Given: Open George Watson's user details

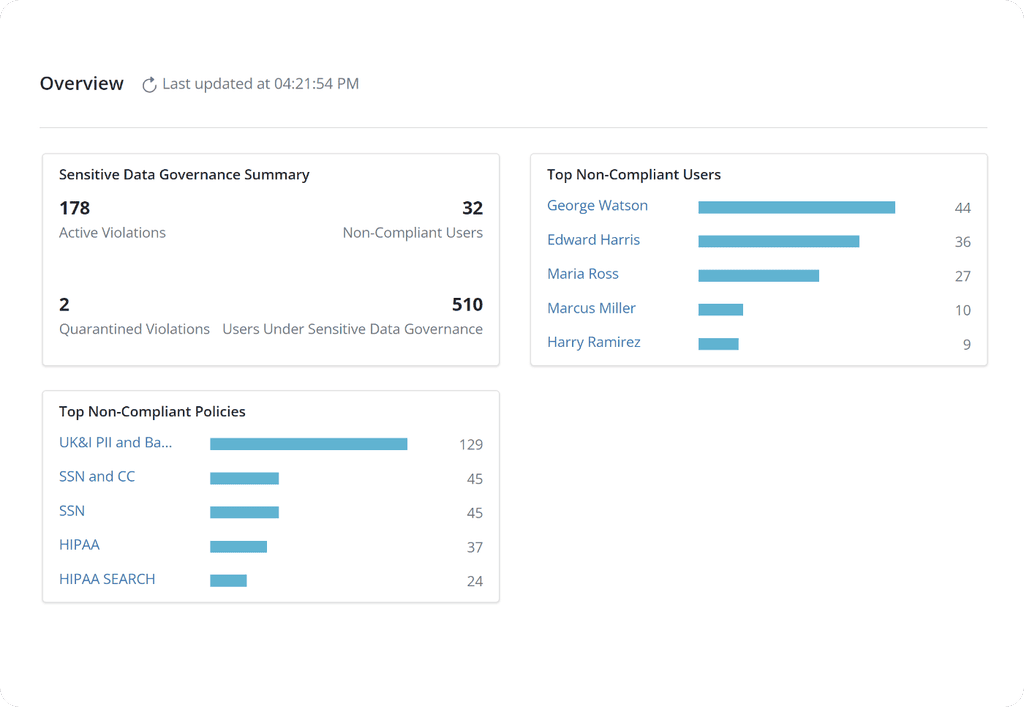Looking at the screenshot, I should point(597,206).
